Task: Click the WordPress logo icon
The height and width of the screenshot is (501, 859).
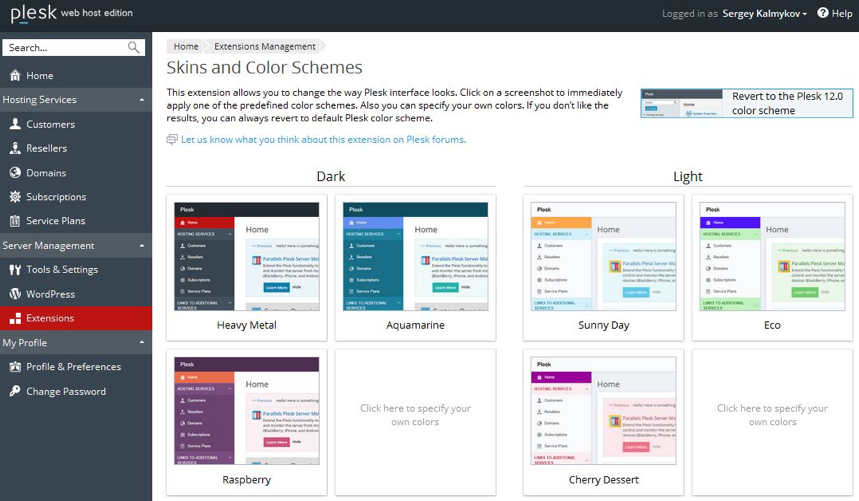Action: (x=15, y=293)
